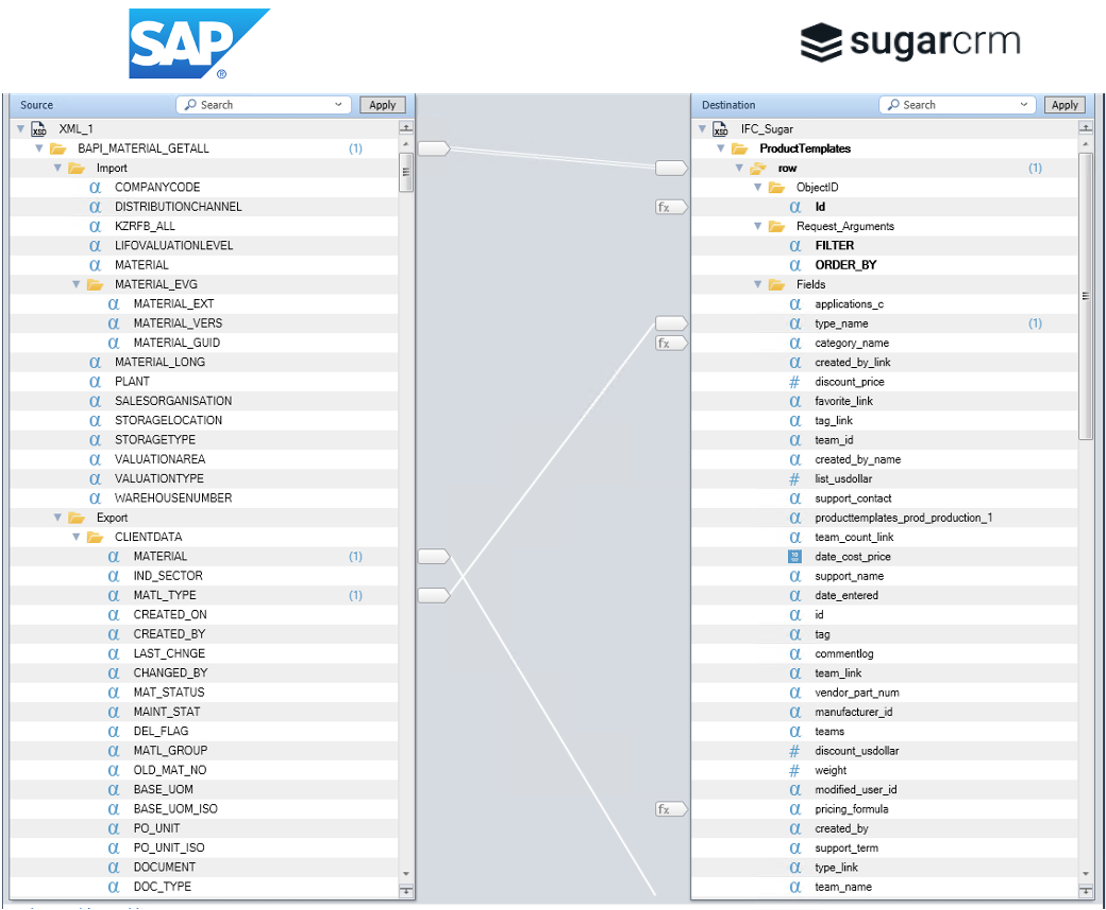Image resolution: width=1106 pixels, height=910 pixels.
Task: Click the XSD schema icon beside IFC_Sugar
Action: coord(720,128)
